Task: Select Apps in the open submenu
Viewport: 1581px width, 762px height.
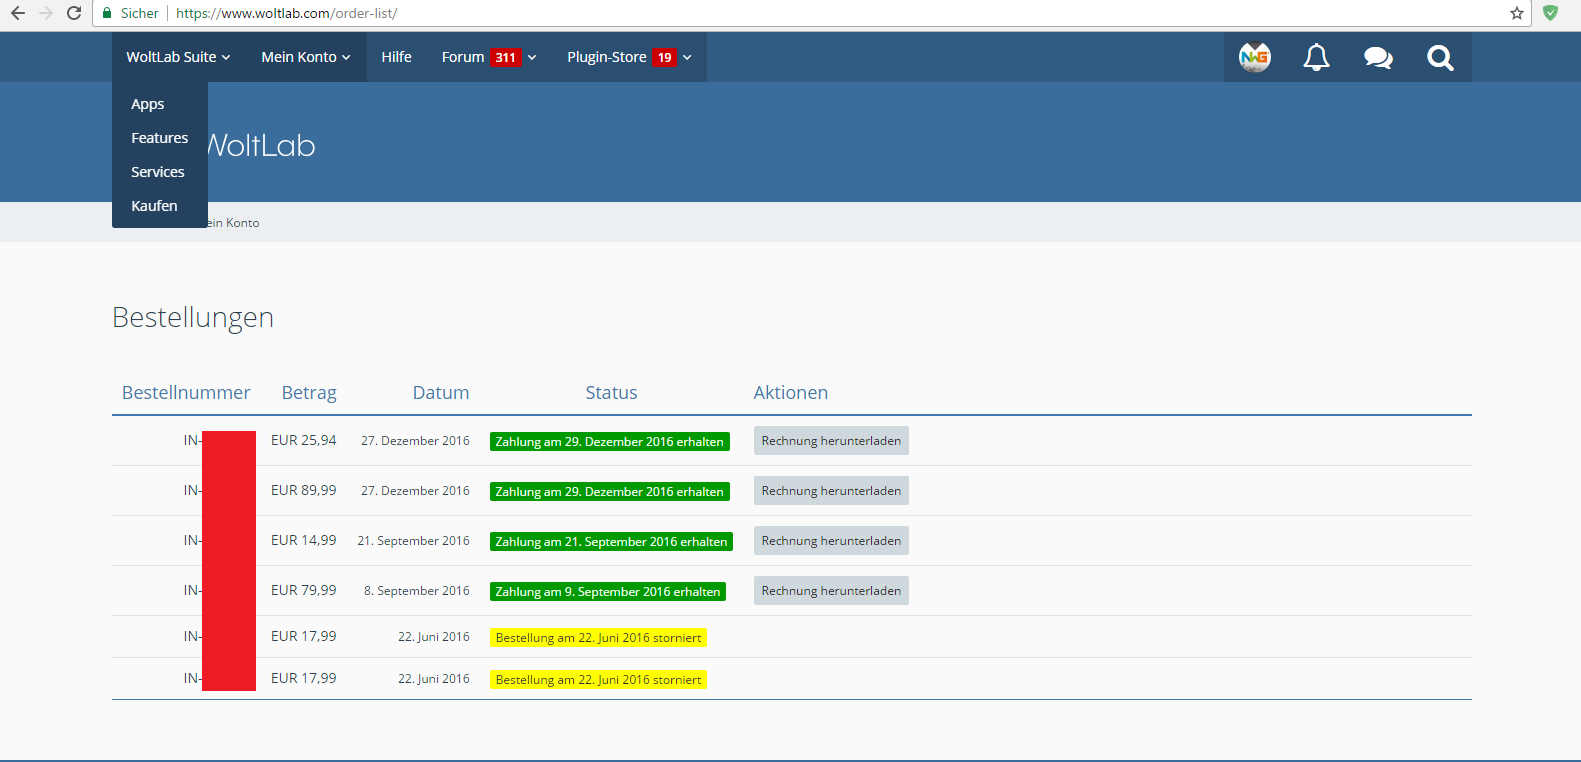Action: click(148, 104)
